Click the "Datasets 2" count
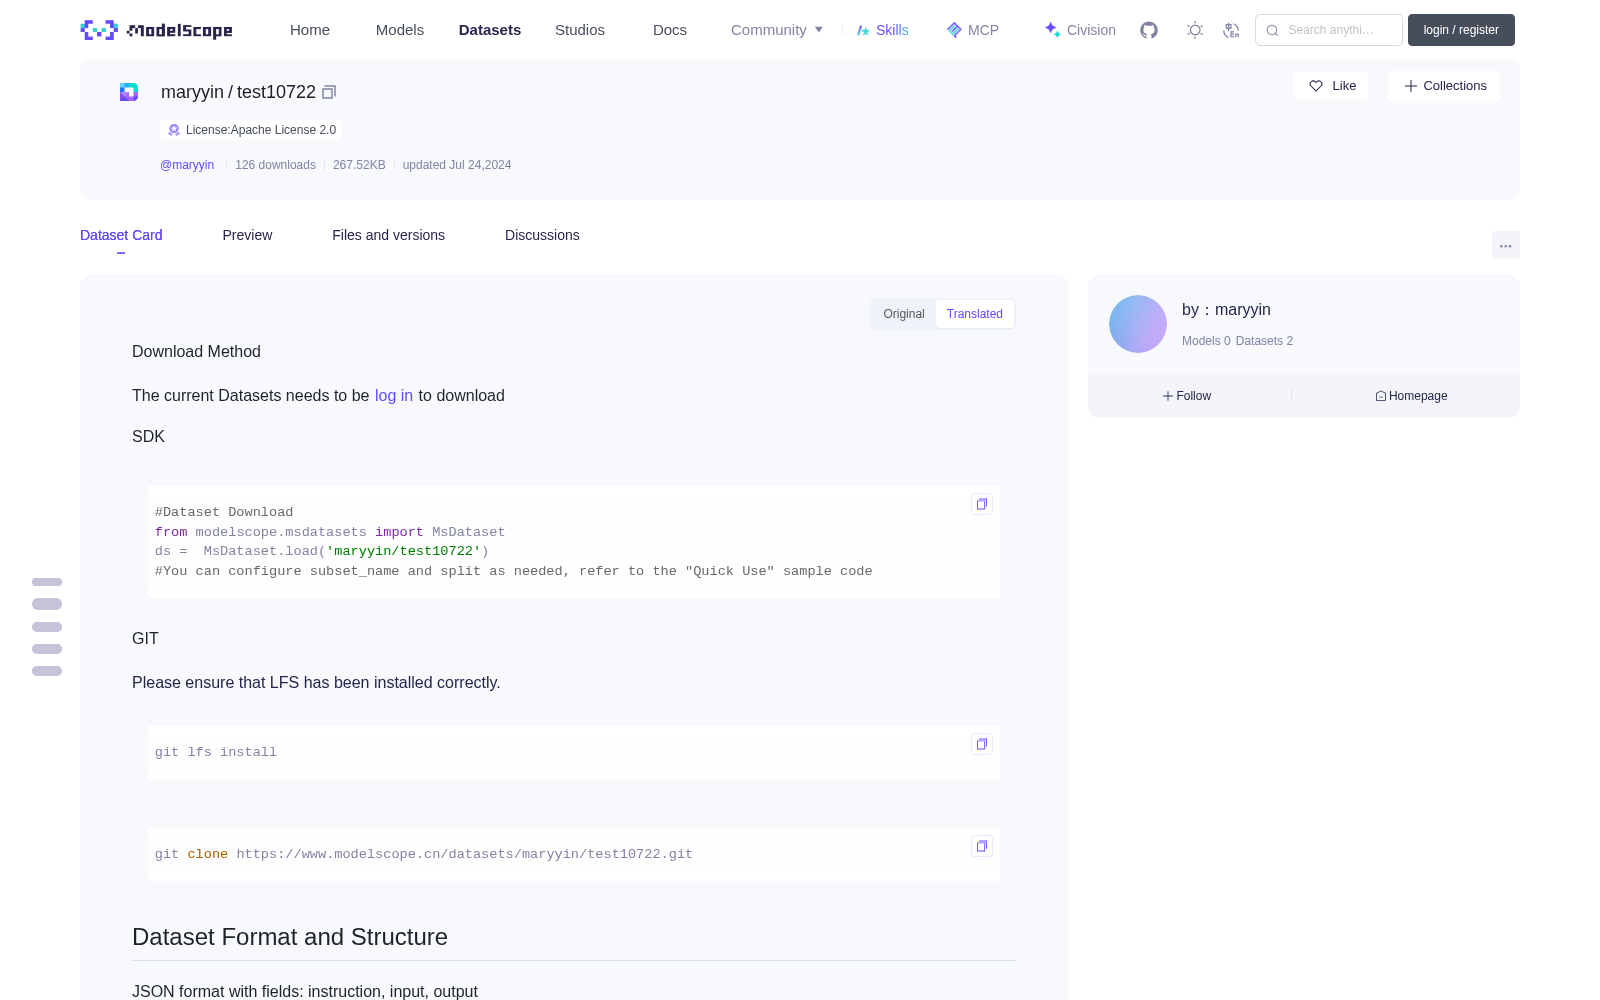 pyautogui.click(x=1264, y=341)
